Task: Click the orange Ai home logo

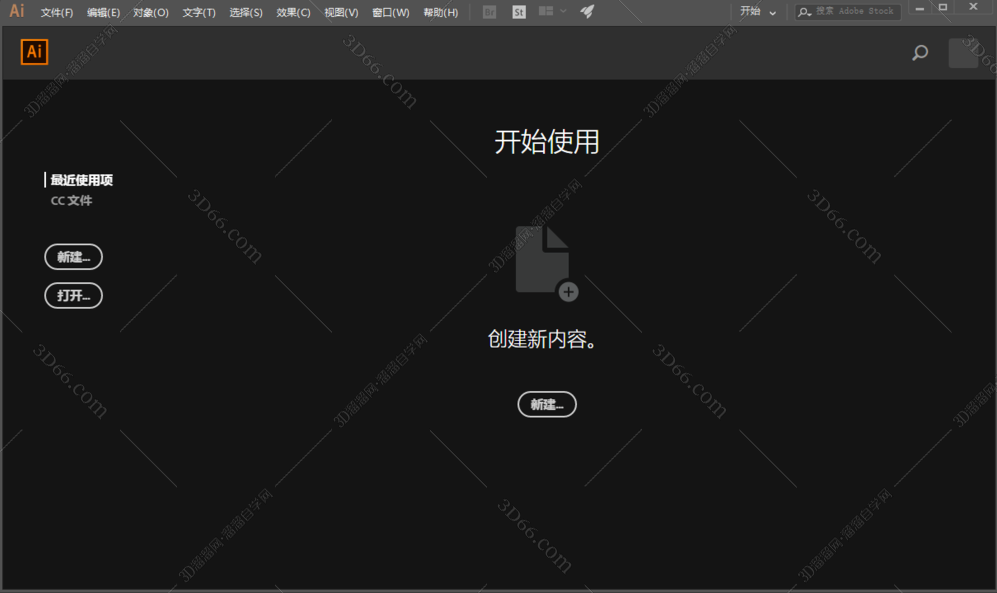Action: click(x=34, y=52)
